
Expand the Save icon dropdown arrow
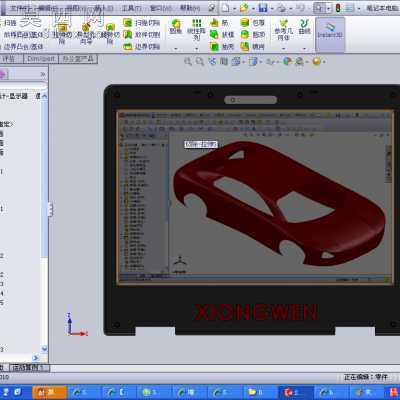272,8
